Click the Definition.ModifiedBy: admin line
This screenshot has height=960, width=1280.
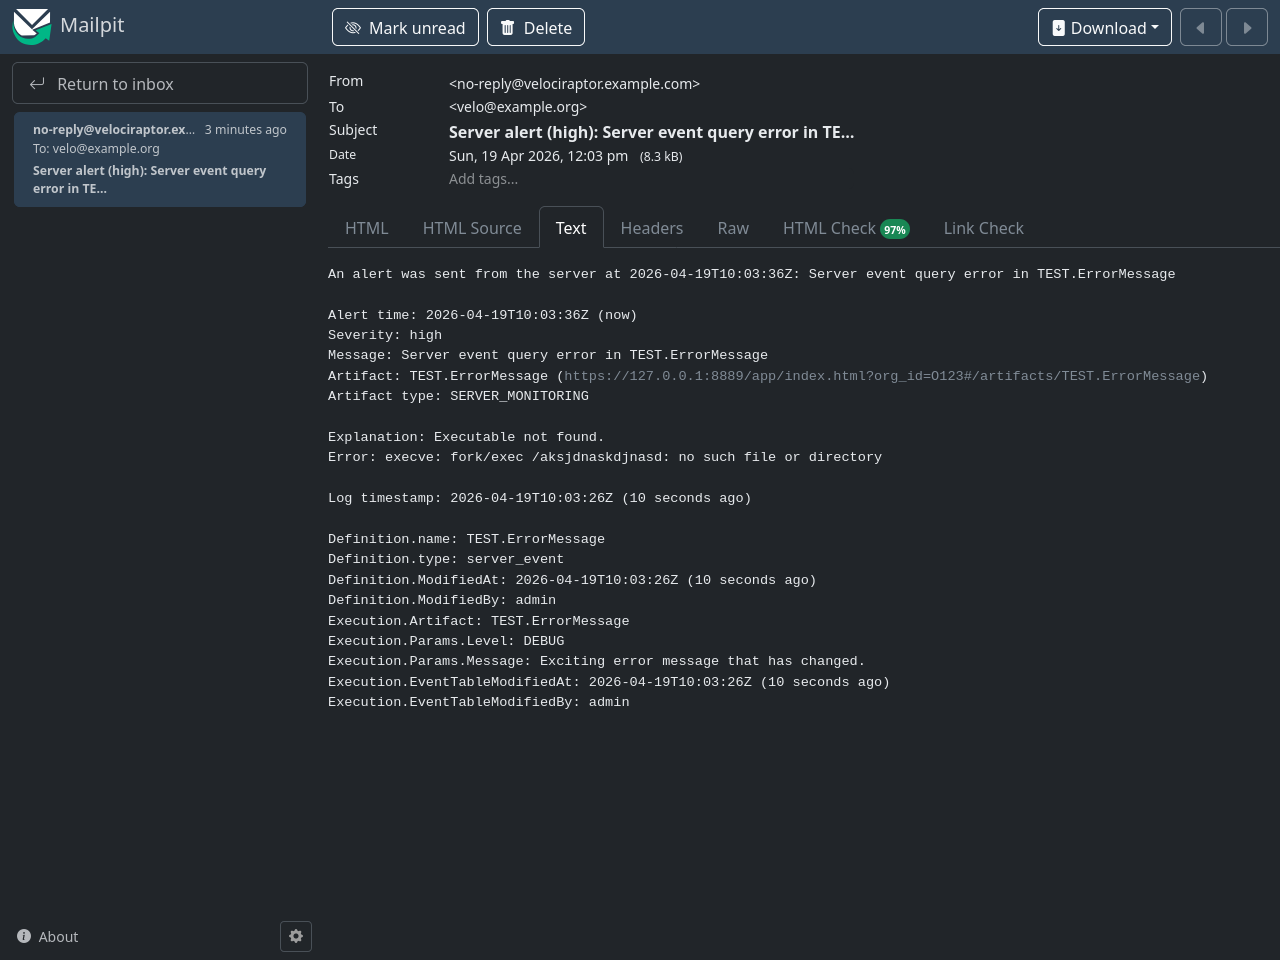(442, 600)
